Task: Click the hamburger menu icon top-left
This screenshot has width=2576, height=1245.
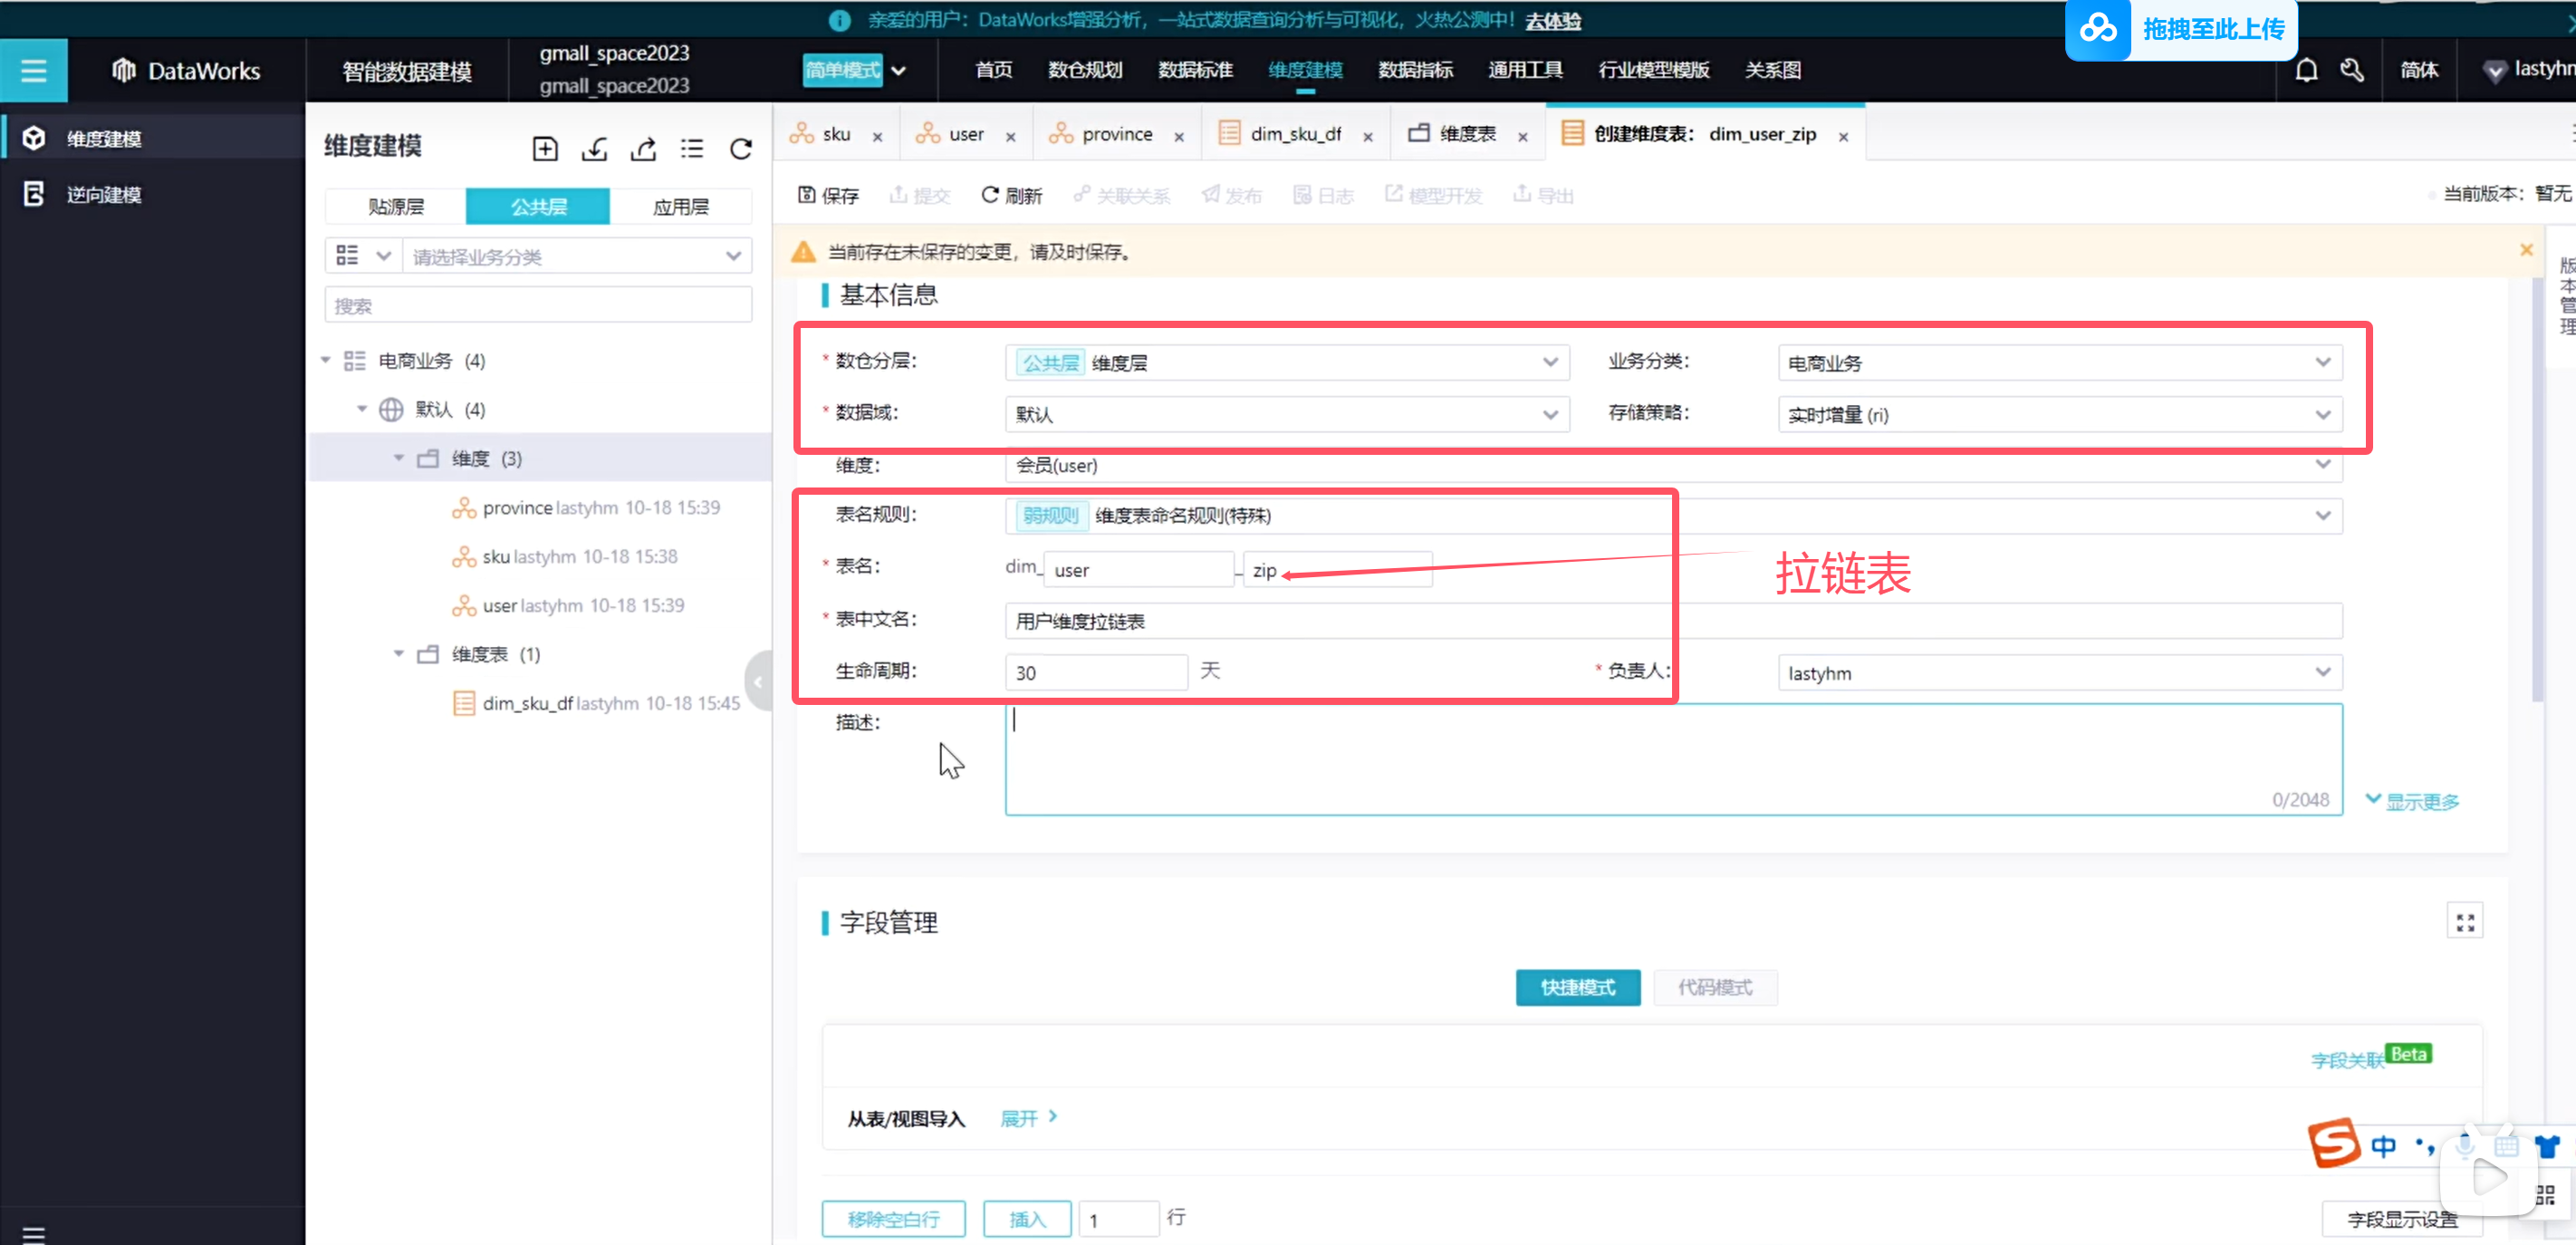Action: point(33,70)
